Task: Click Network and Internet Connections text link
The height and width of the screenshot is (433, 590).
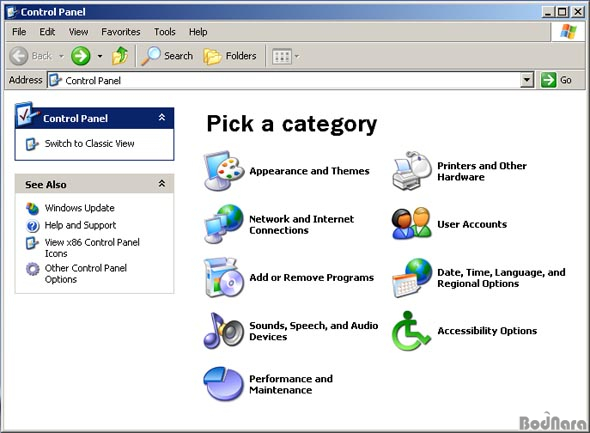Action: 302,225
